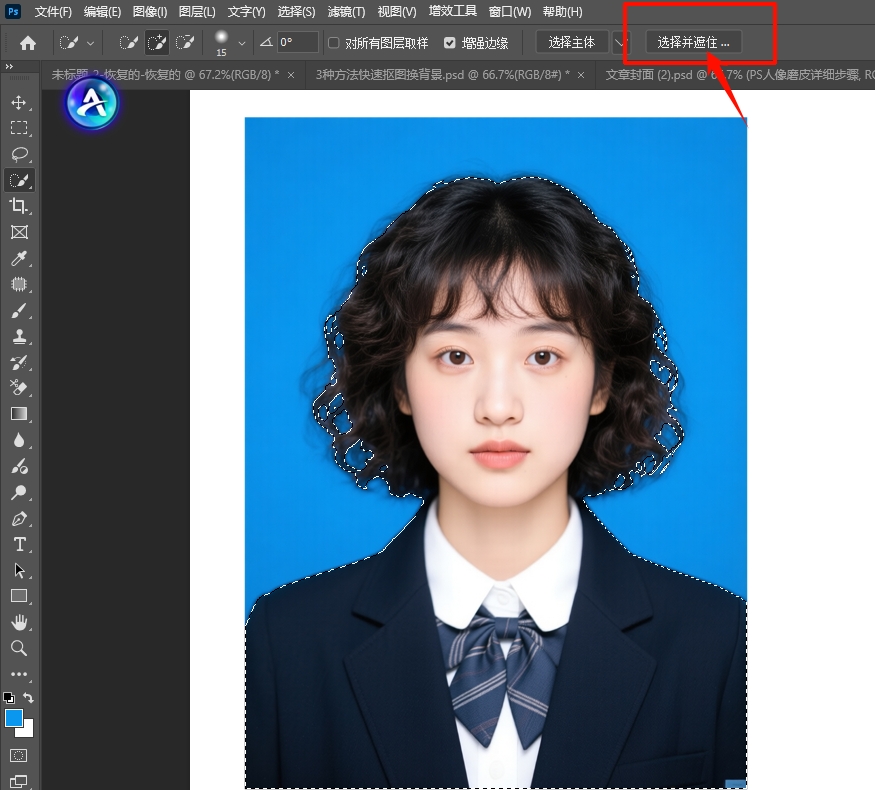875x790 pixels.
Task: Choose the Horizontal Type tool
Action: tap(19, 544)
